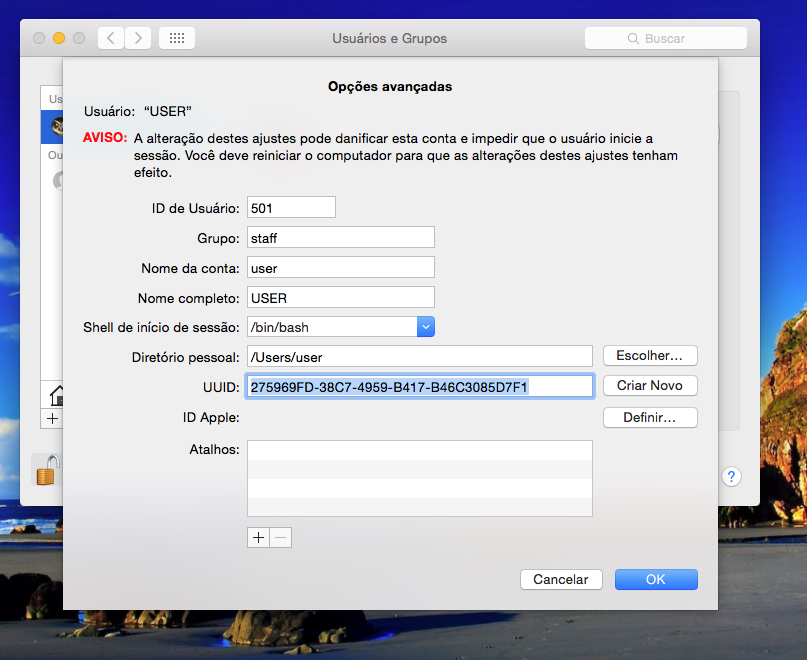
Task: Remove alias with the minus button
Action: 280,537
